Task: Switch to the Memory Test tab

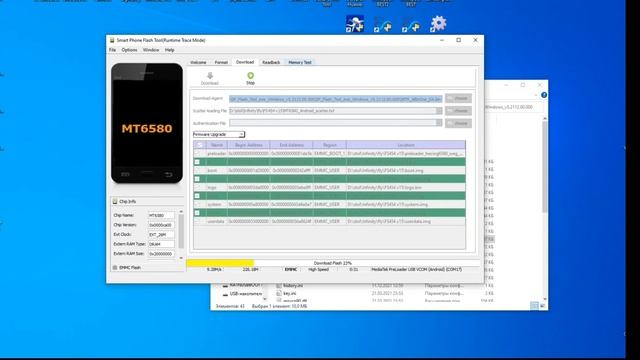Action: click(300, 62)
